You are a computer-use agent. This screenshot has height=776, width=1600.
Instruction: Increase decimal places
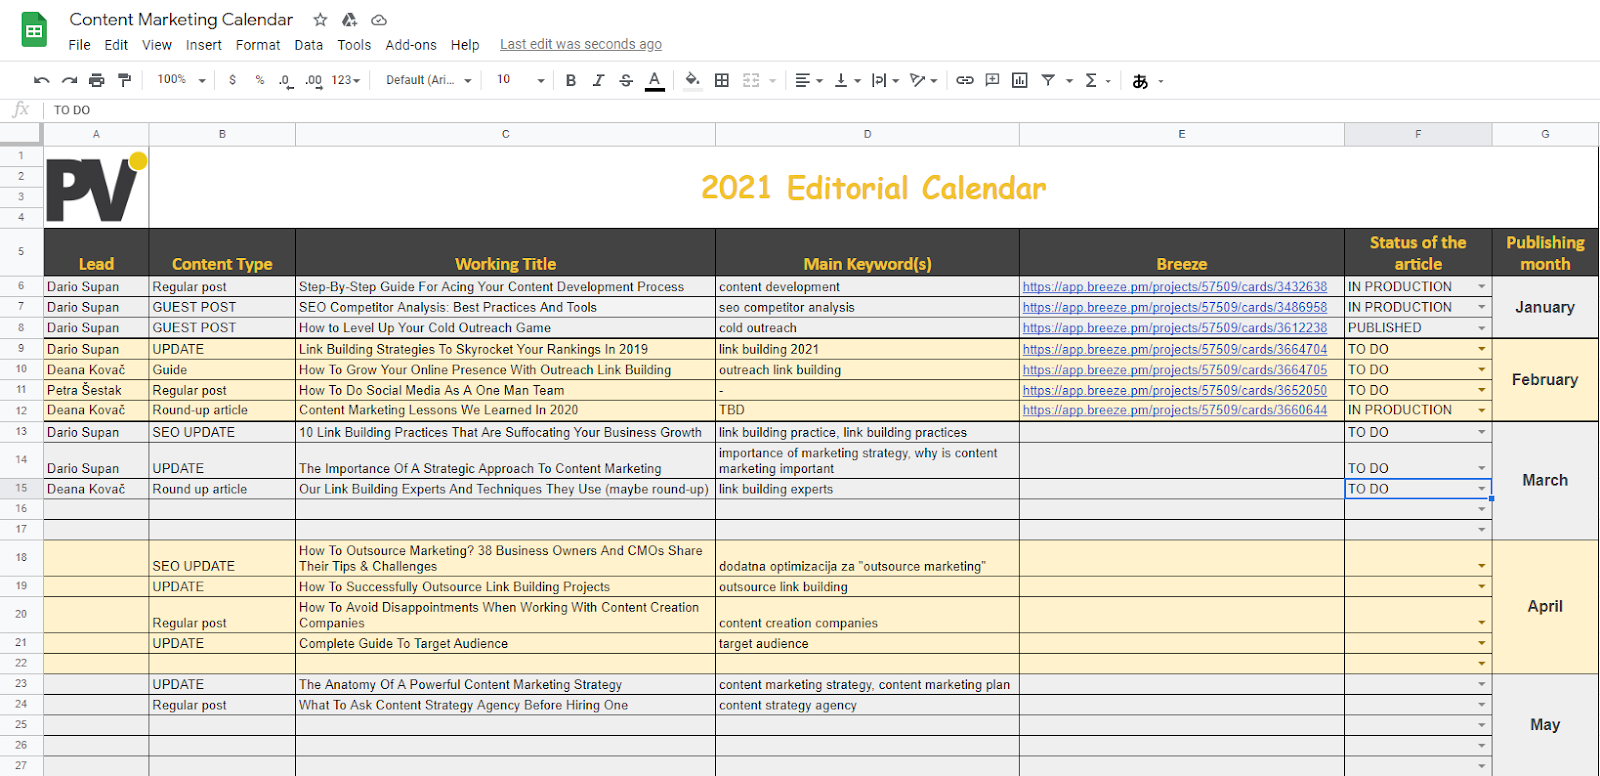(x=314, y=80)
